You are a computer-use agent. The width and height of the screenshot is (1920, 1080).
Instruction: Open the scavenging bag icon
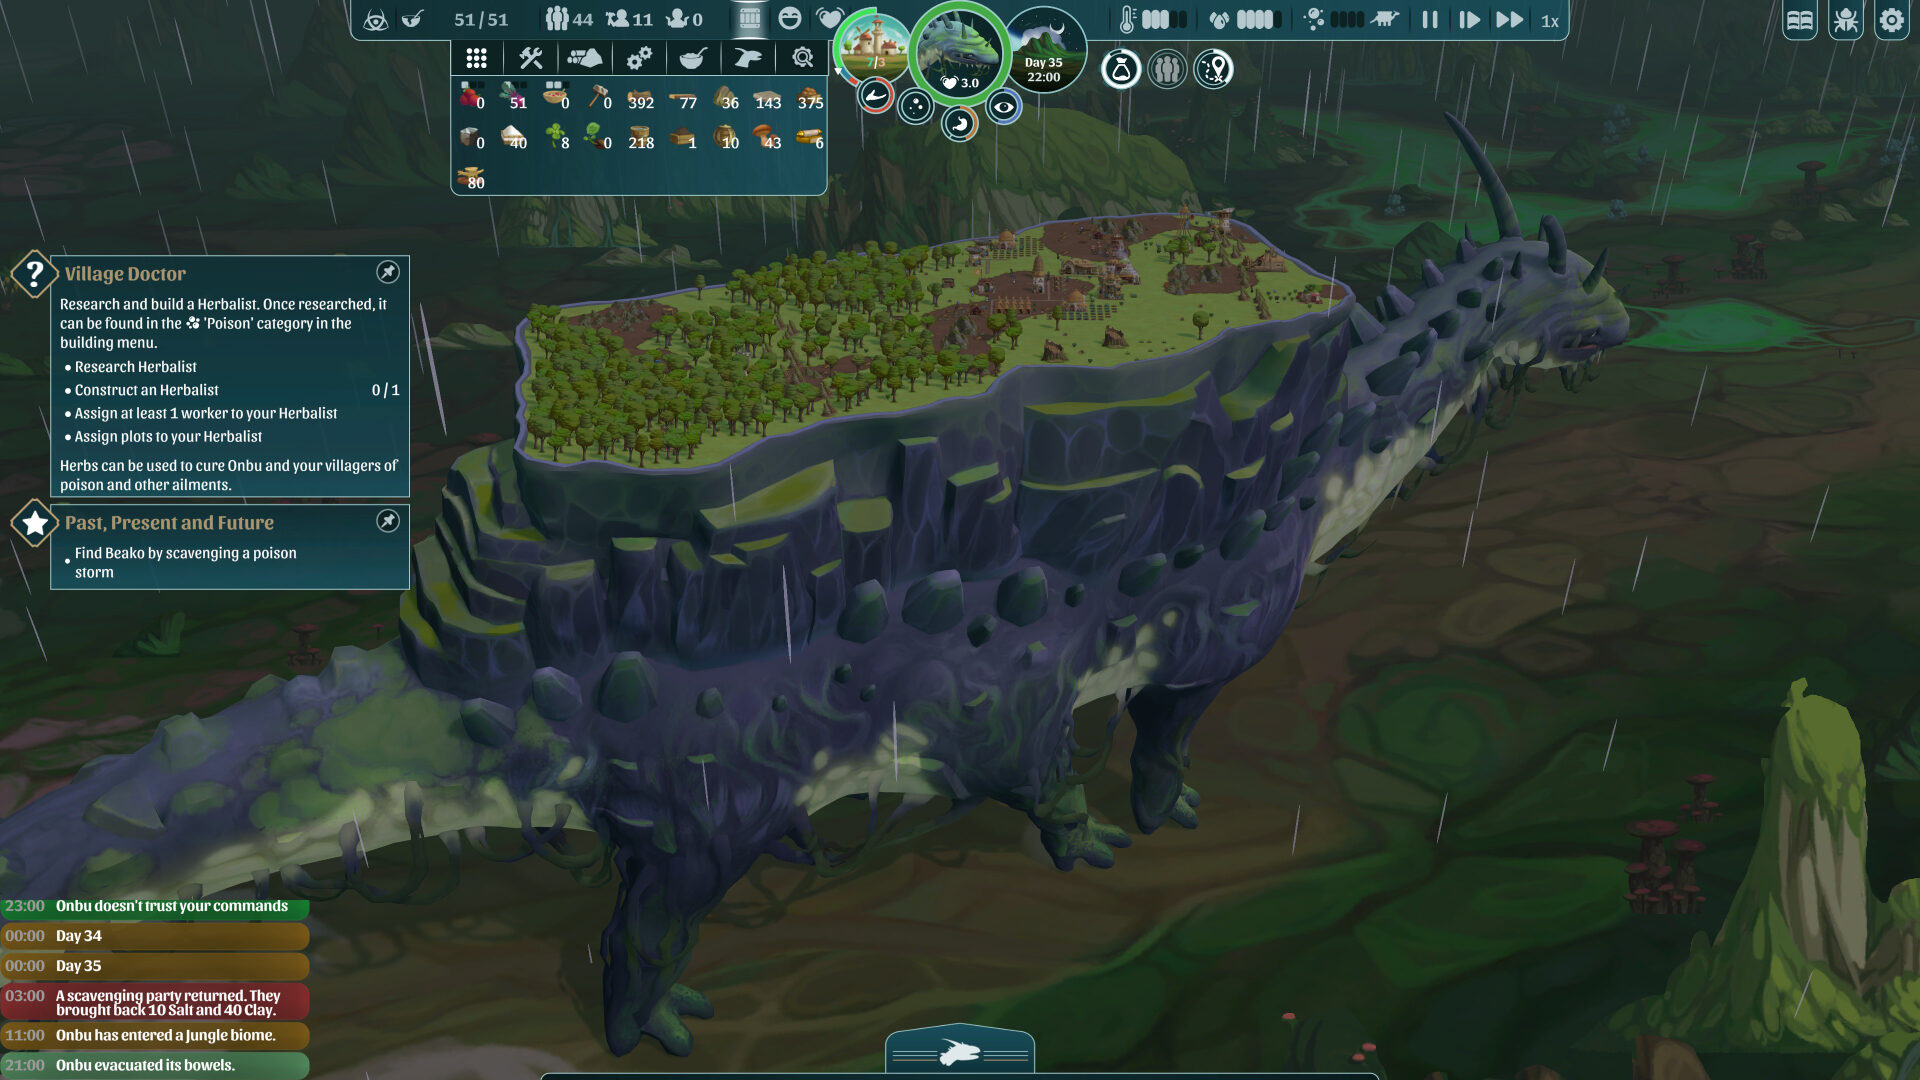[x=1121, y=70]
